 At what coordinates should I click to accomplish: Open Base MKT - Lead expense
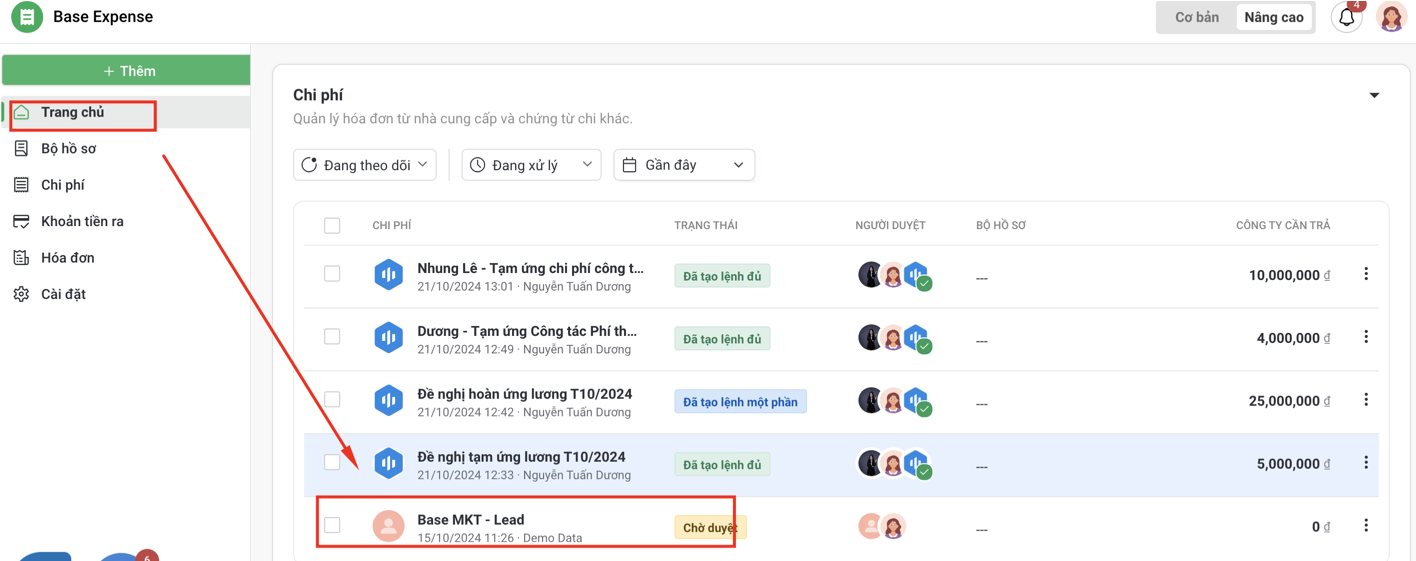coord(471,520)
